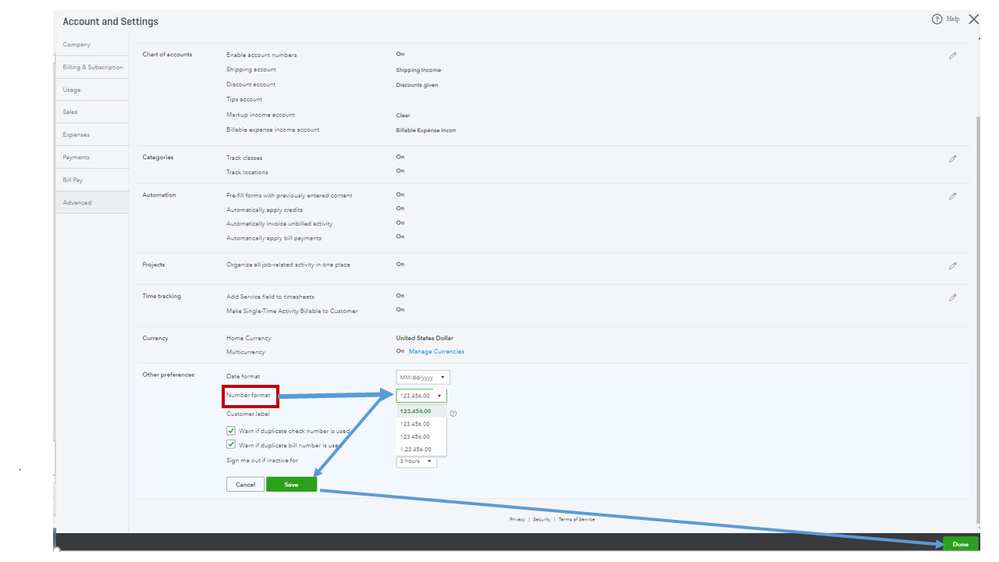This screenshot has height=562, width=999.
Task: Open the Expenses settings tab
Action: (92, 134)
